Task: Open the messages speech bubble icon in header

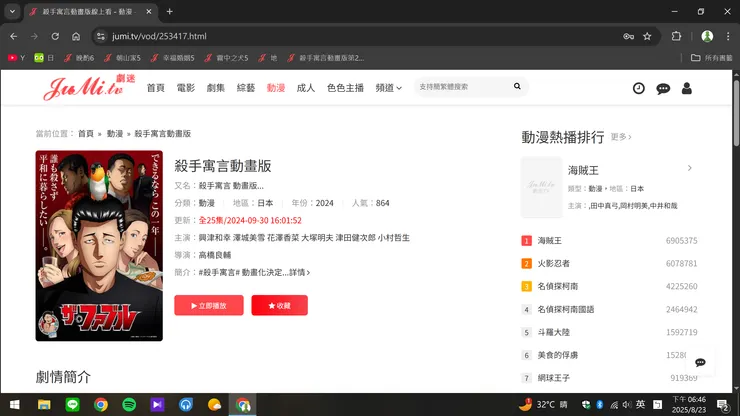Action: click(x=663, y=88)
